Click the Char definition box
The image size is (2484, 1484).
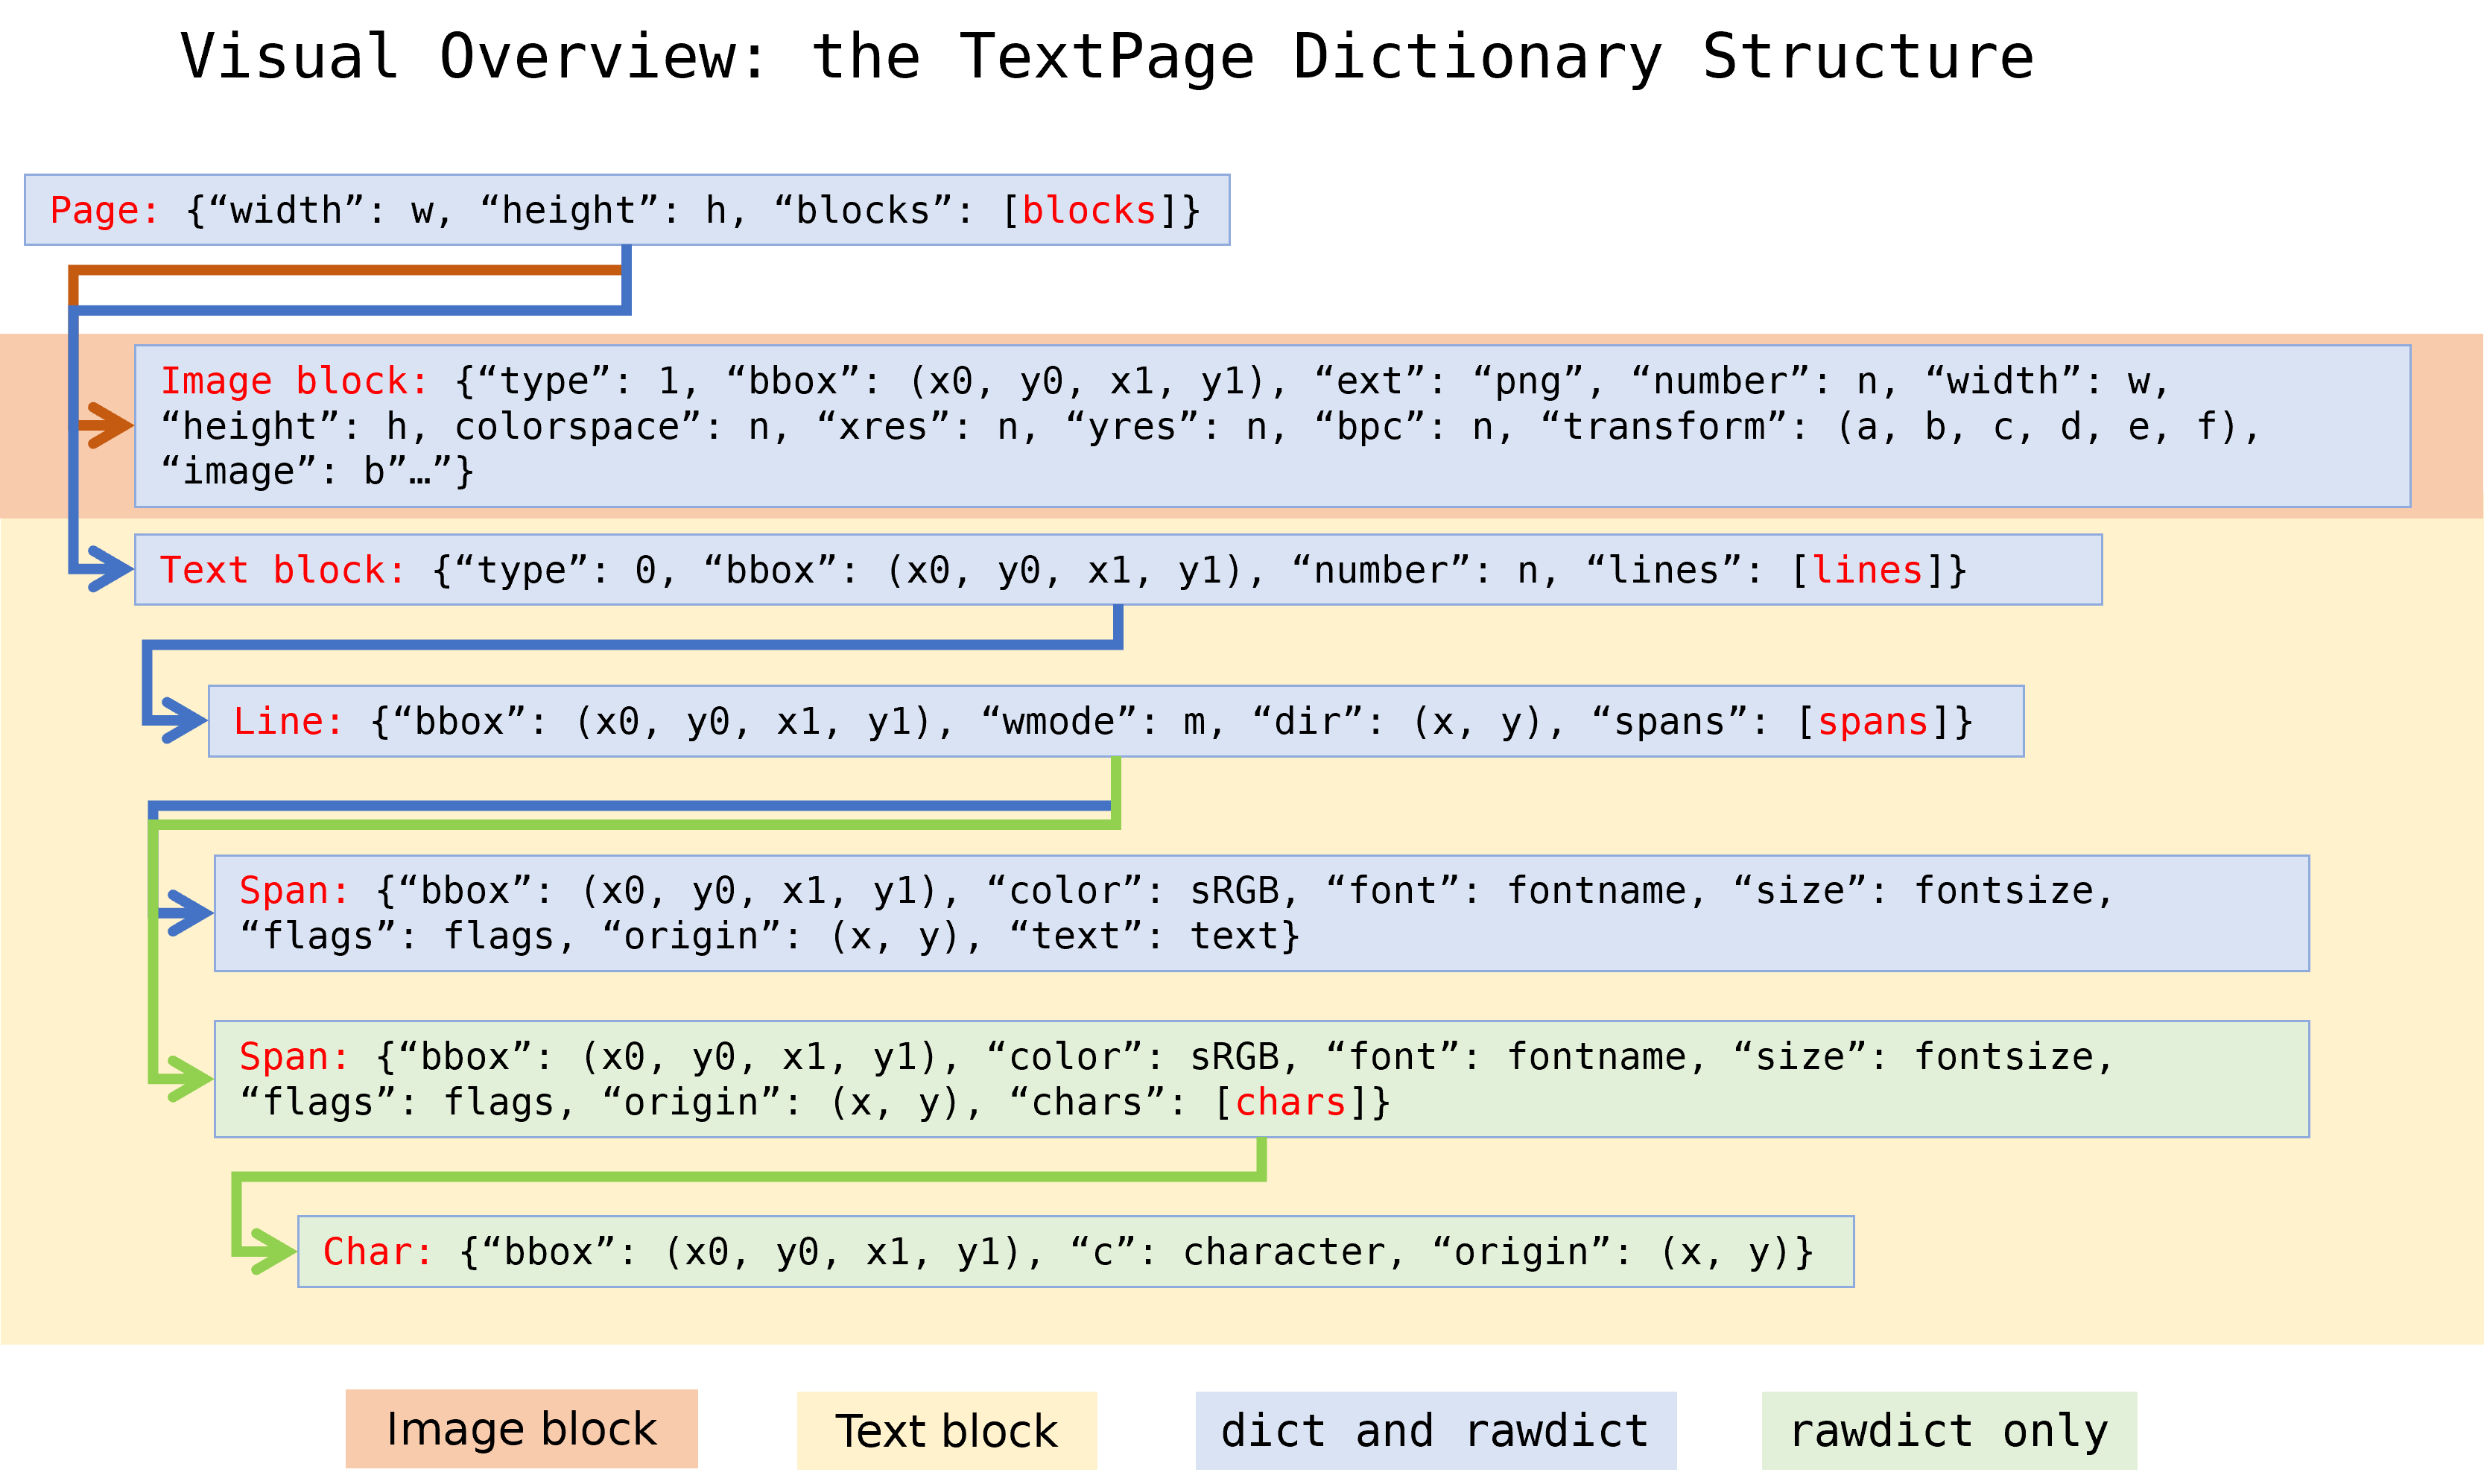pos(1075,1251)
